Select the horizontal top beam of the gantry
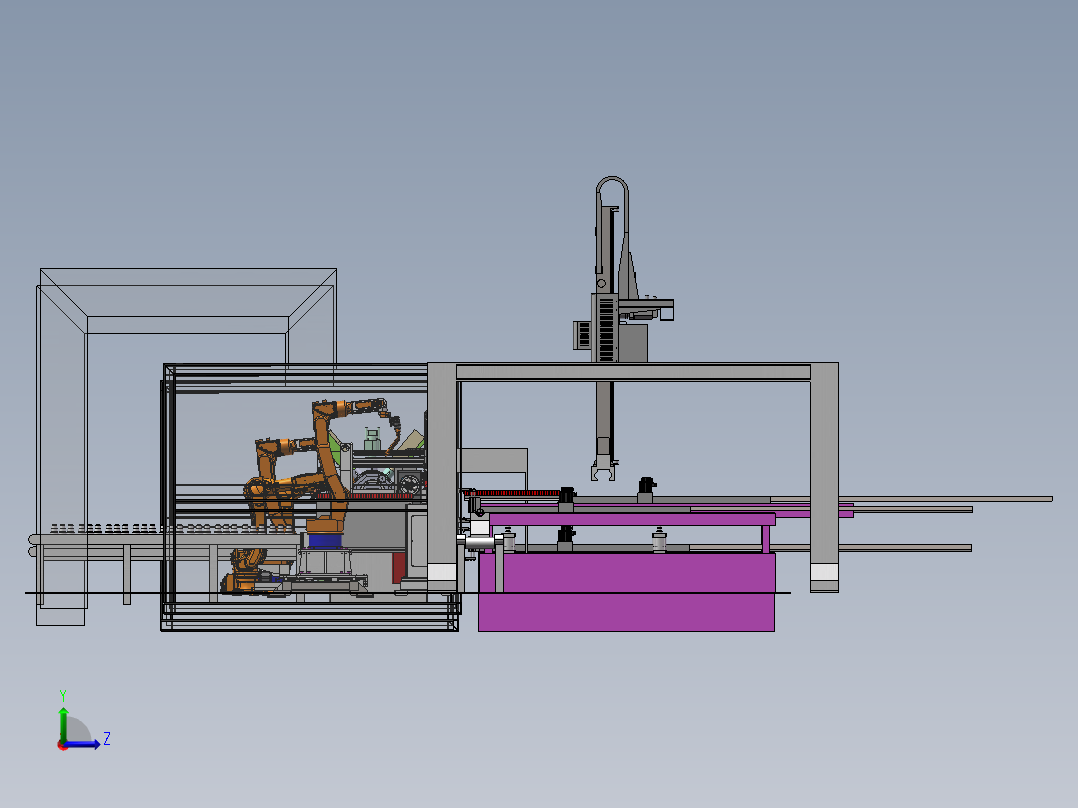This screenshot has width=1078, height=808. (632, 371)
